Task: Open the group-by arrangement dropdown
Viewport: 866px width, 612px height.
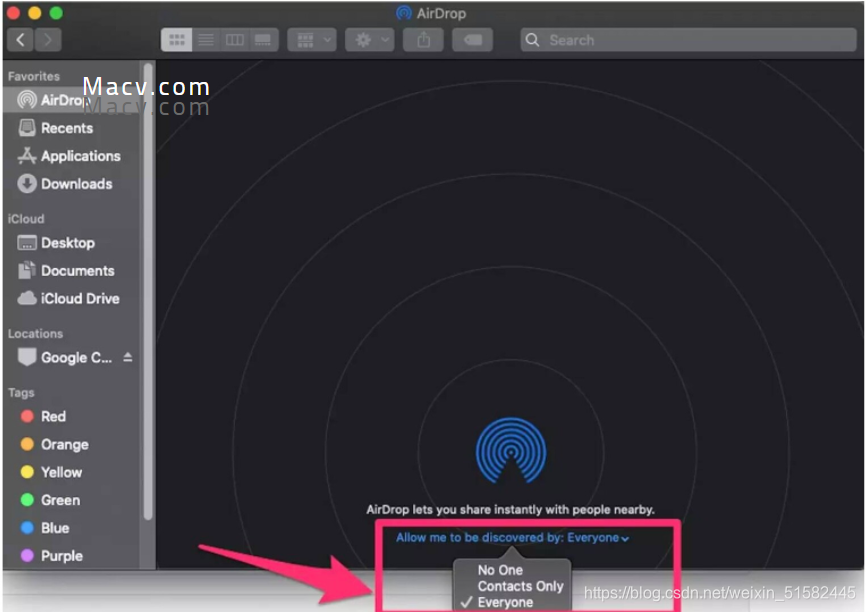Action: (312, 40)
